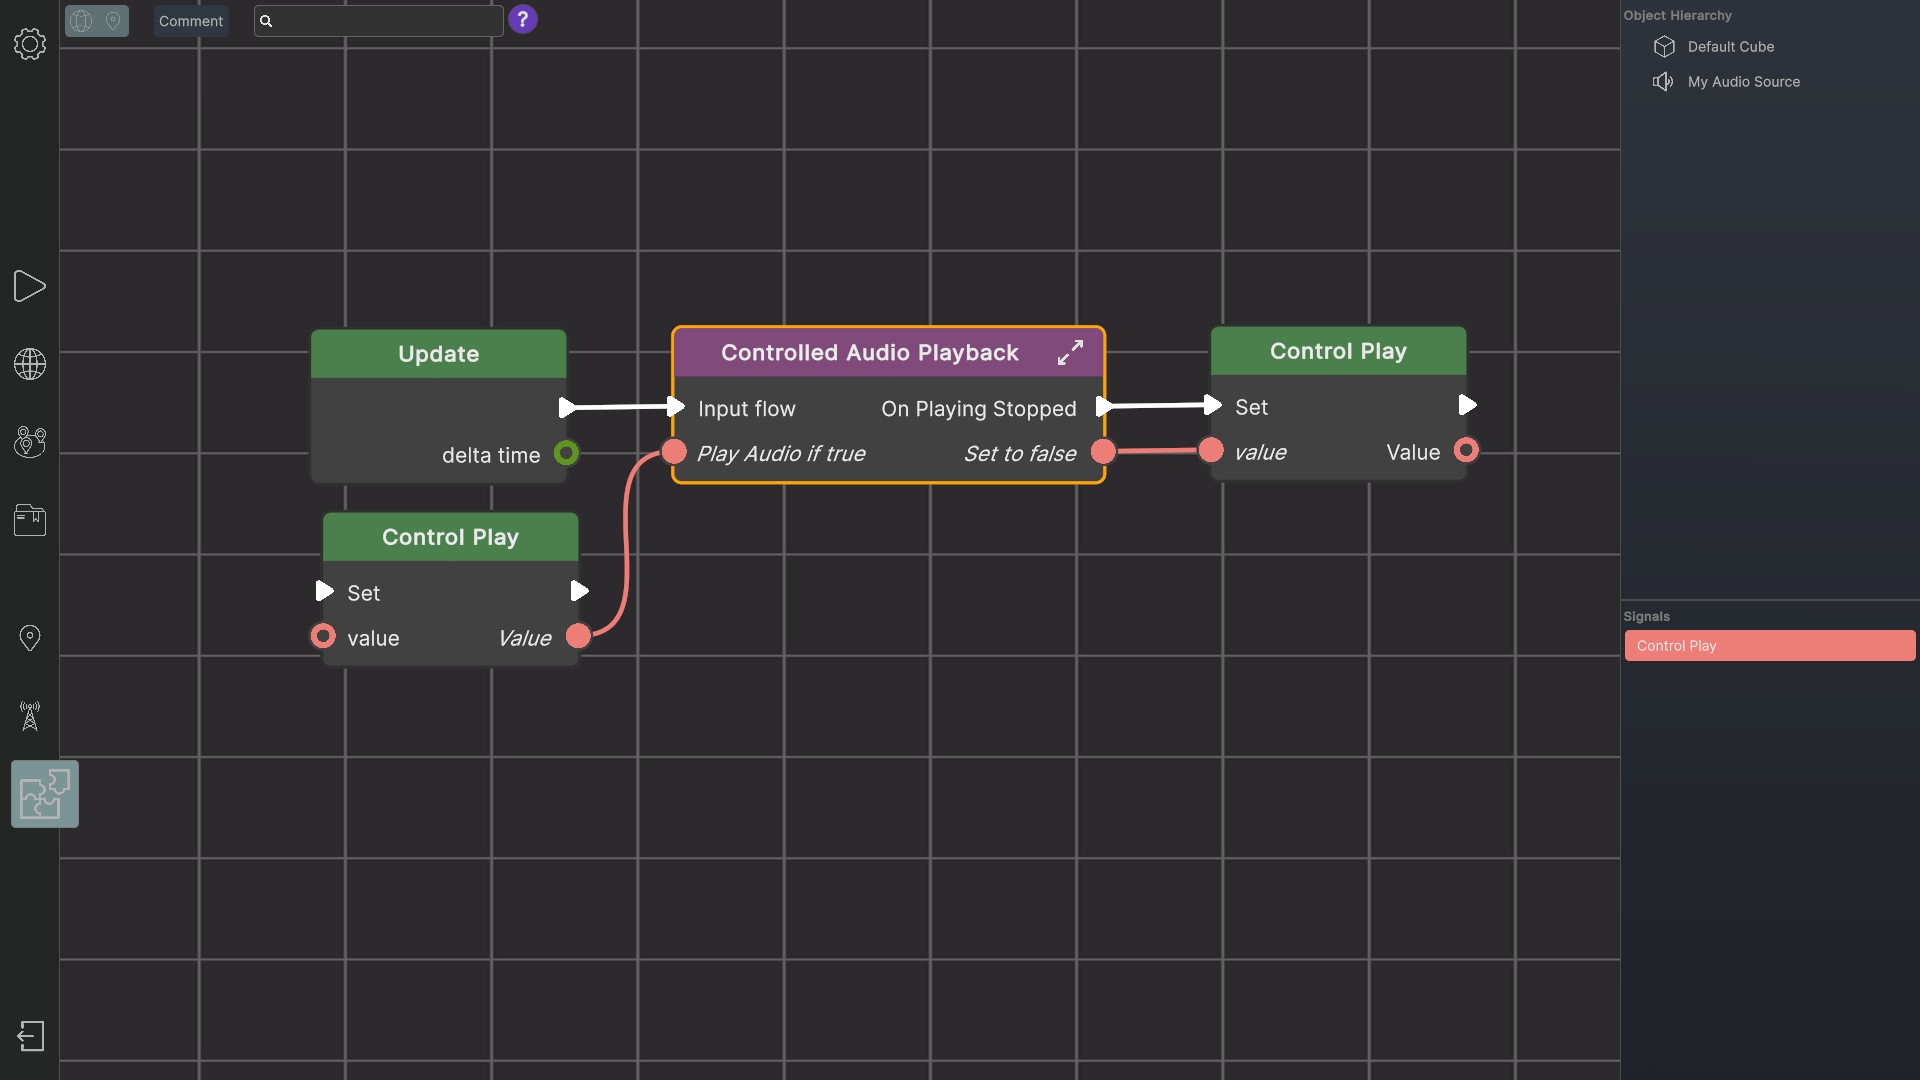The width and height of the screenshot is (1920, 1080).
Task: Click the Set to false label
Action: 1020,454
